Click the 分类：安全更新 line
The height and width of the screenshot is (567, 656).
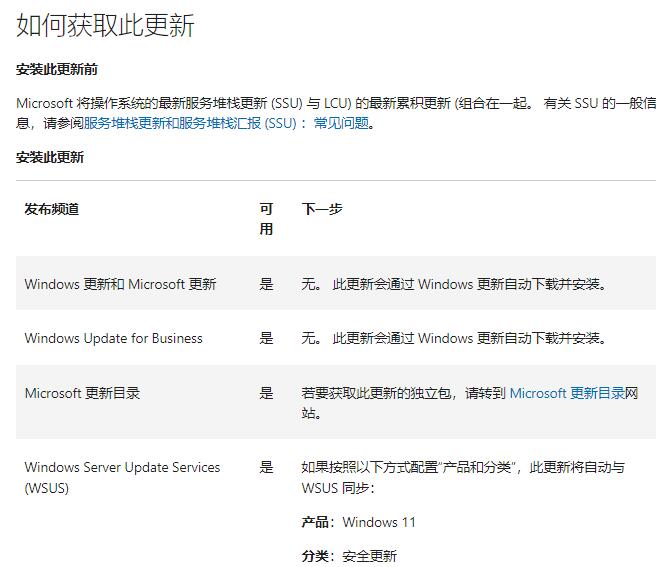click(349, 556)
